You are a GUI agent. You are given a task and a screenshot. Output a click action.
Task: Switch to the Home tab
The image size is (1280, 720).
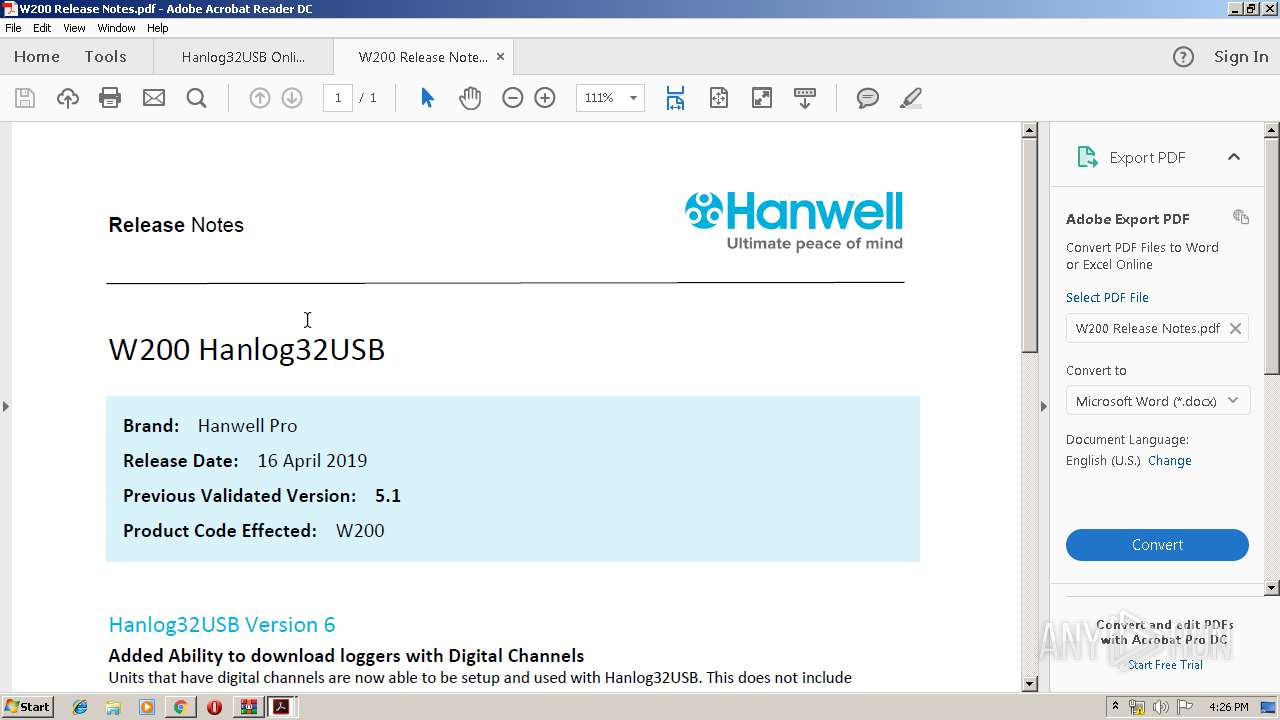pos(37,57)
